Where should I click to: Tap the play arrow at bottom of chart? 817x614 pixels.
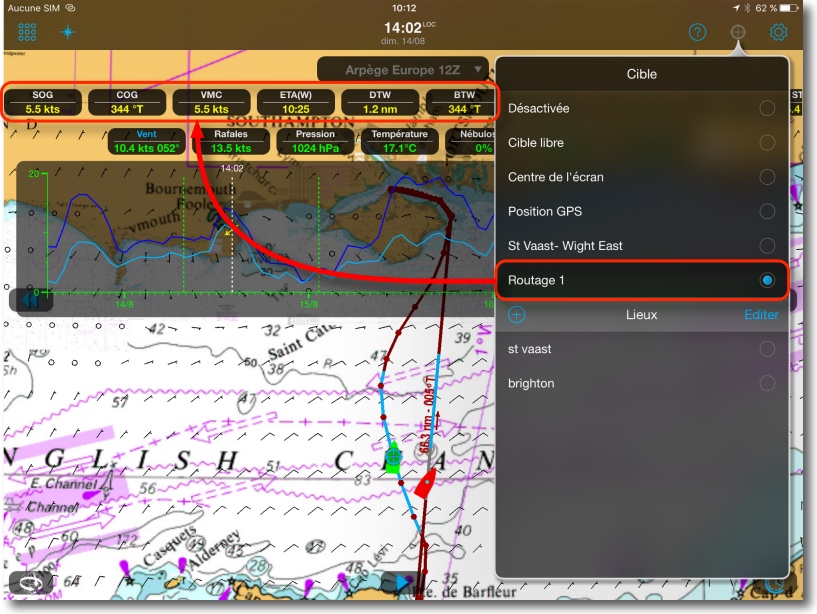coord(402,582)
